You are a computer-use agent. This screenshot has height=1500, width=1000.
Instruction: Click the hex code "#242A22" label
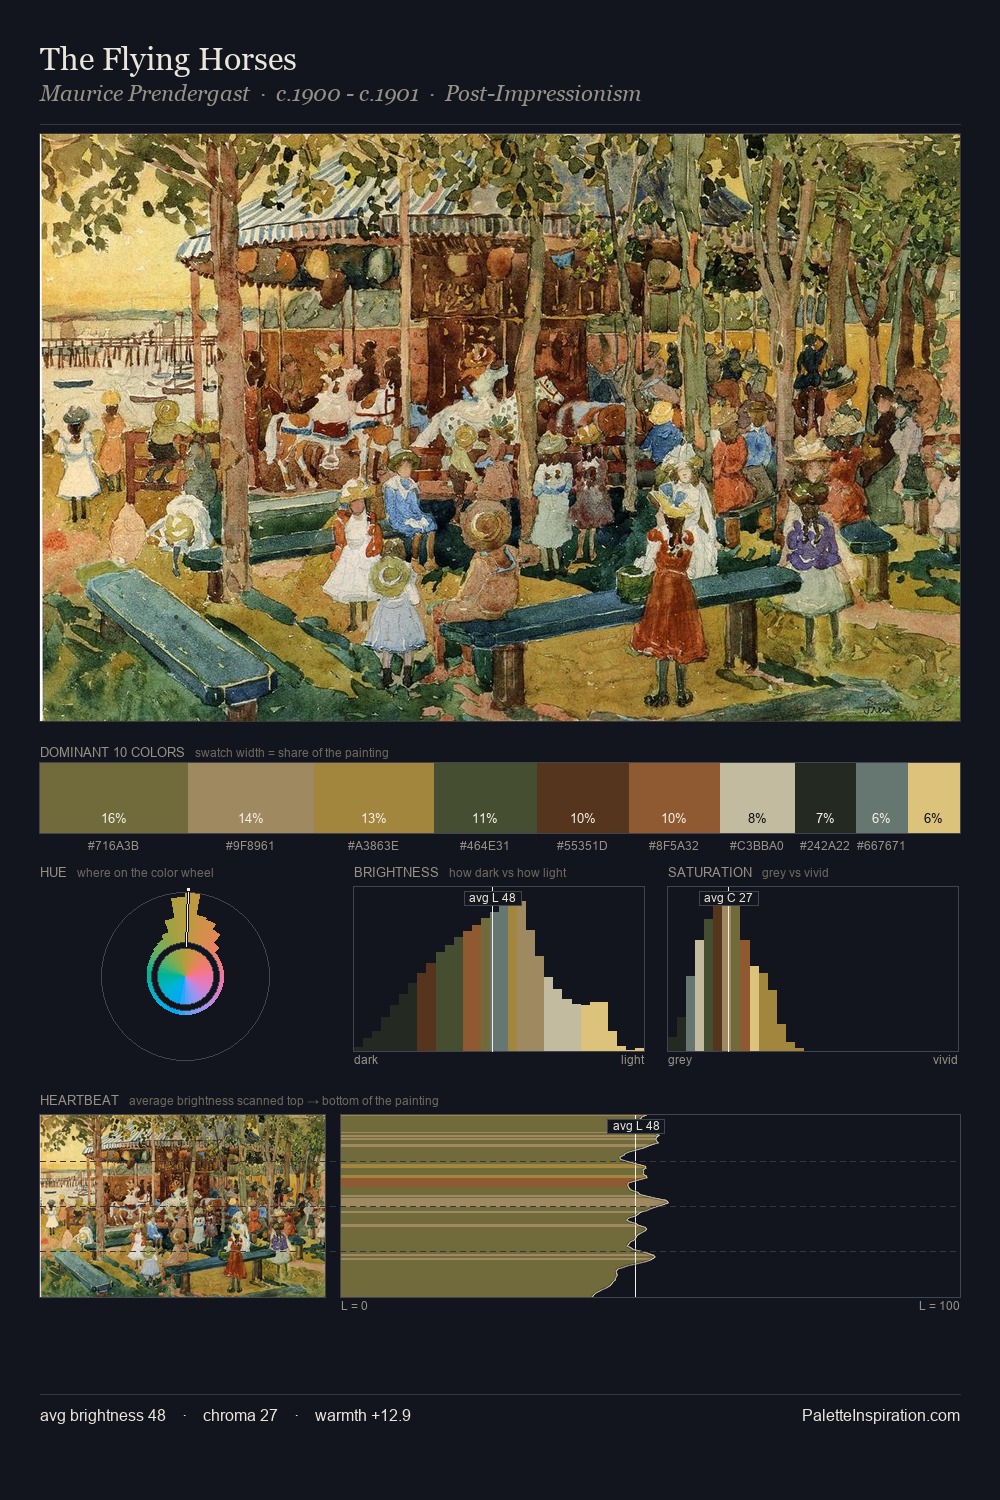825,846
